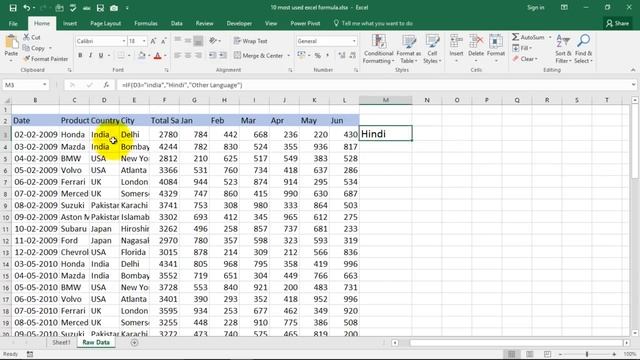
Task: Open the Clear dropdown
Action: 525,59
